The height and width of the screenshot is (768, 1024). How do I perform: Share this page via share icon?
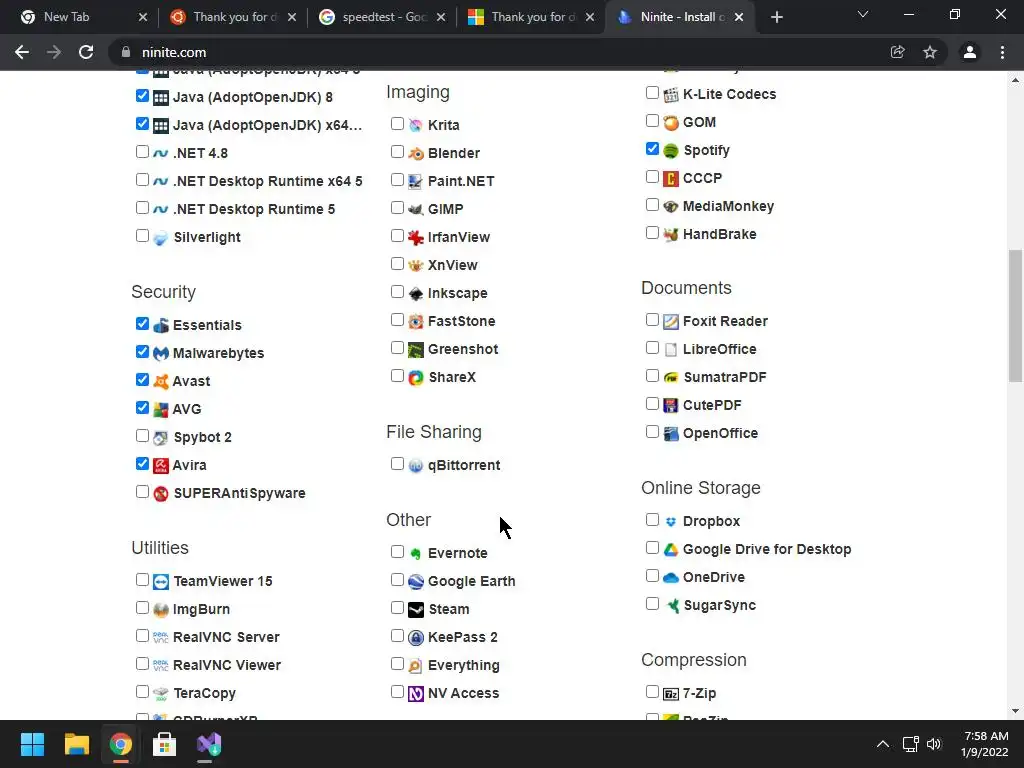tap(898, 52)
